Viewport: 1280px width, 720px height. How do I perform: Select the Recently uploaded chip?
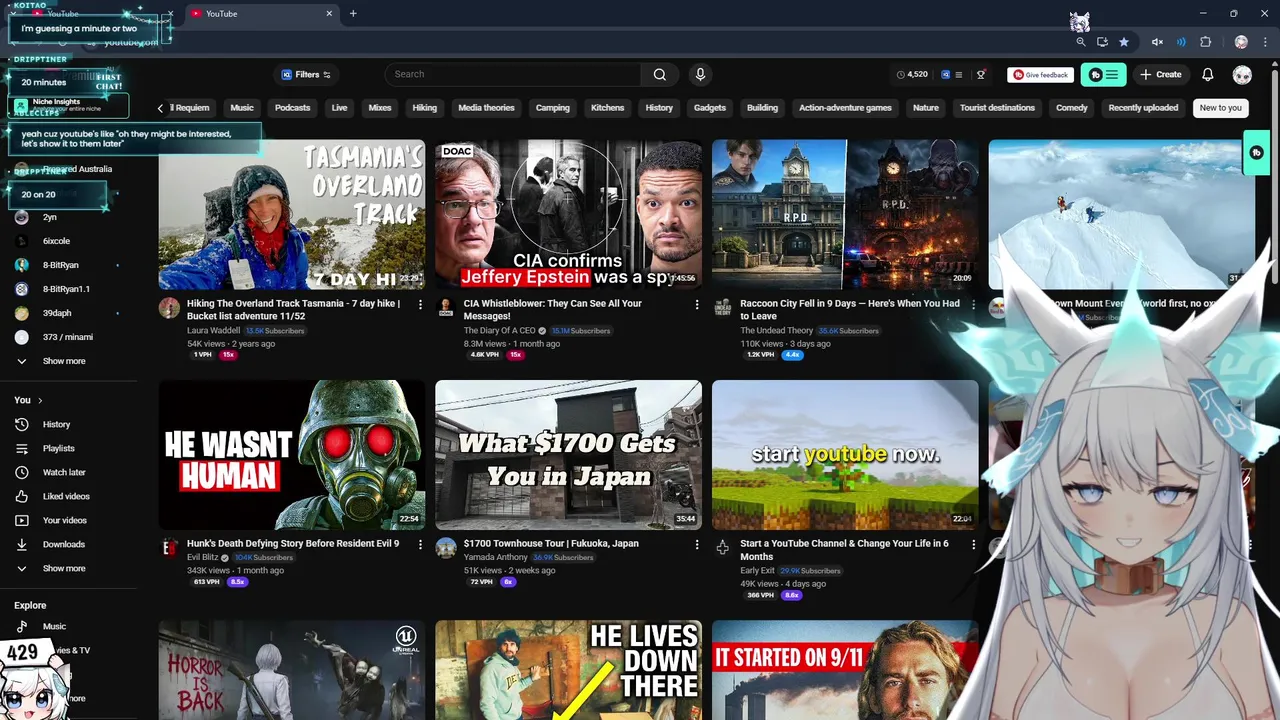pyautogui.click(x=1143, y=108)
